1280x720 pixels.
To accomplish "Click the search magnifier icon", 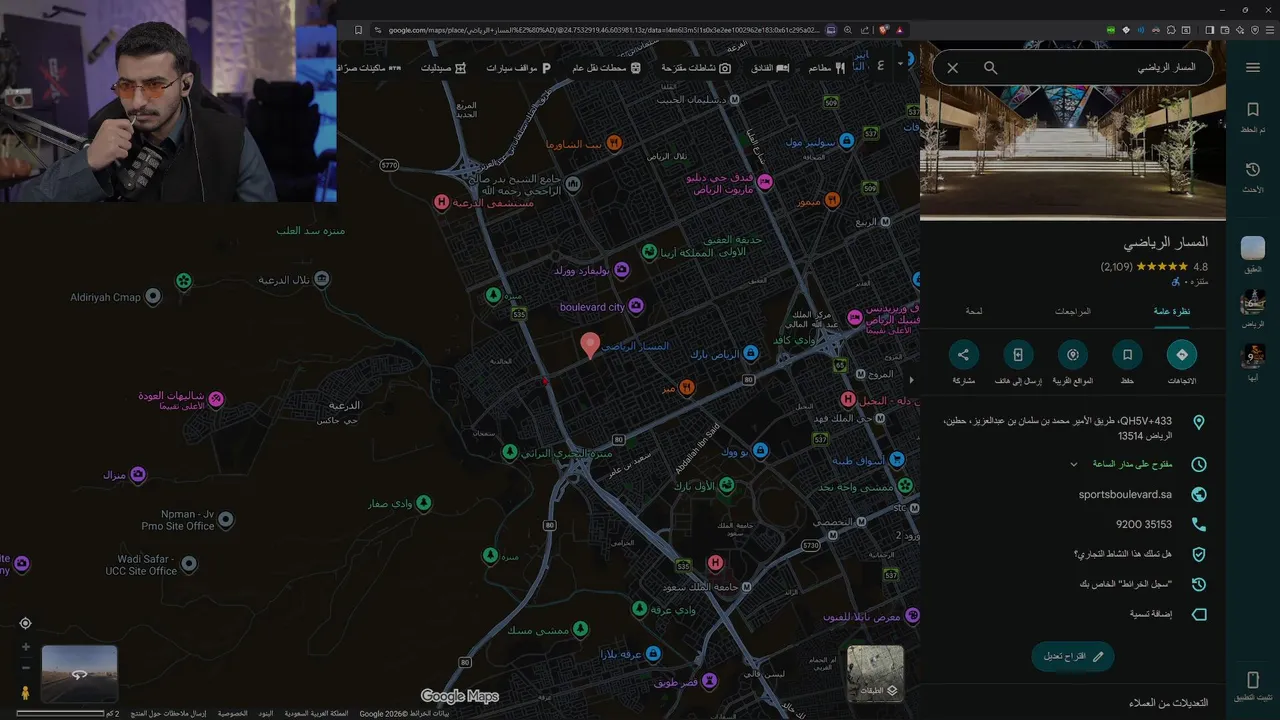I will [990, 68].
